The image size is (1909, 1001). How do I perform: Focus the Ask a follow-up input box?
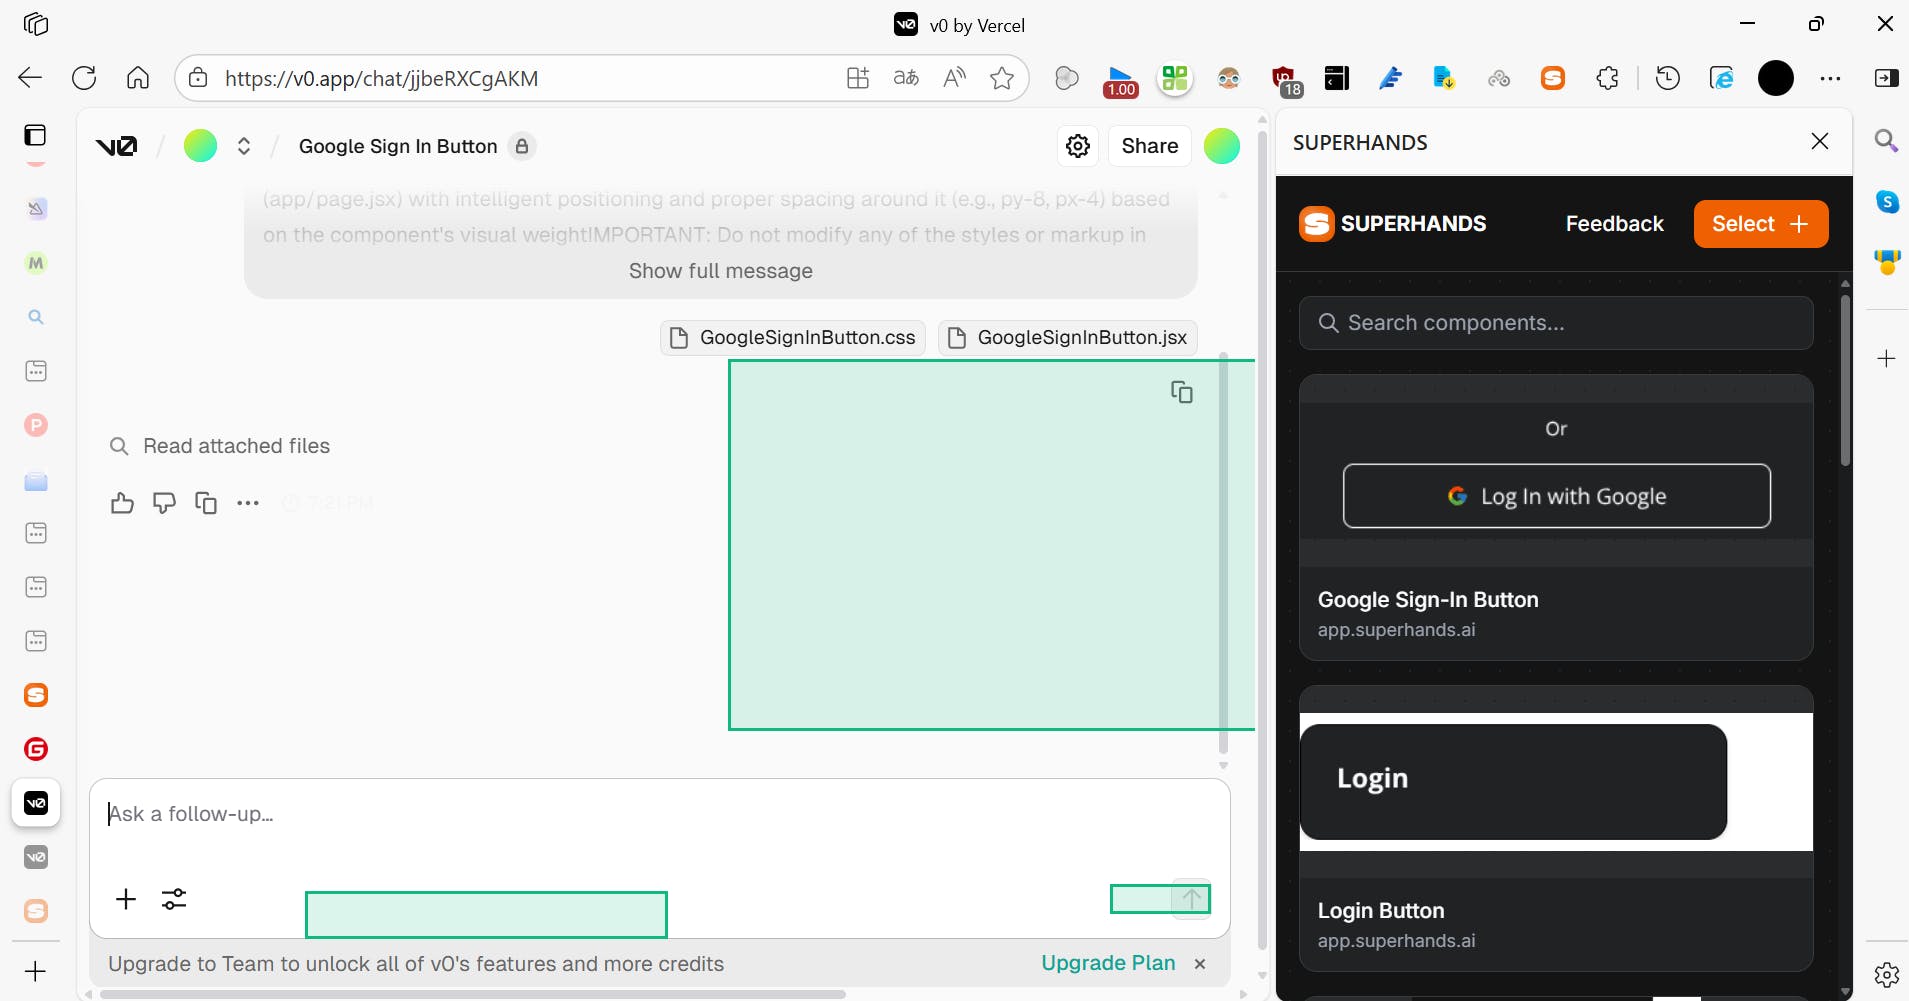[x=660, y=814]
